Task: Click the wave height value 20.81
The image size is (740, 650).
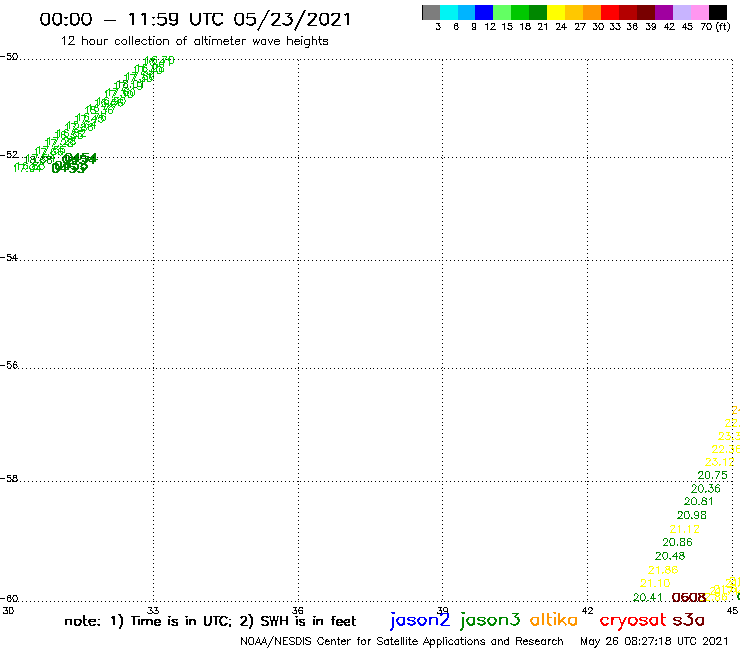Action: coord(699,501)
